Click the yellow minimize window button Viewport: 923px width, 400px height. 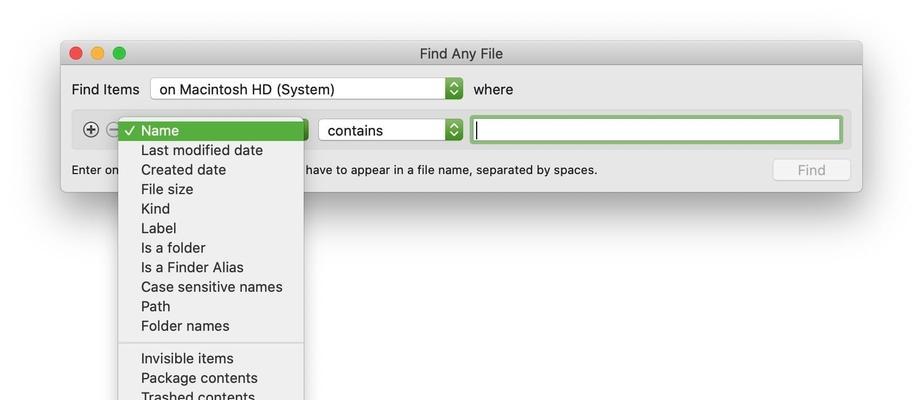point(98,54)
